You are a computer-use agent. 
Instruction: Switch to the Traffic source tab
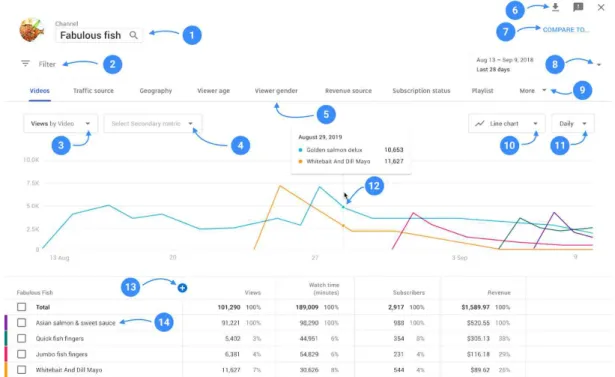click(93, 91)
